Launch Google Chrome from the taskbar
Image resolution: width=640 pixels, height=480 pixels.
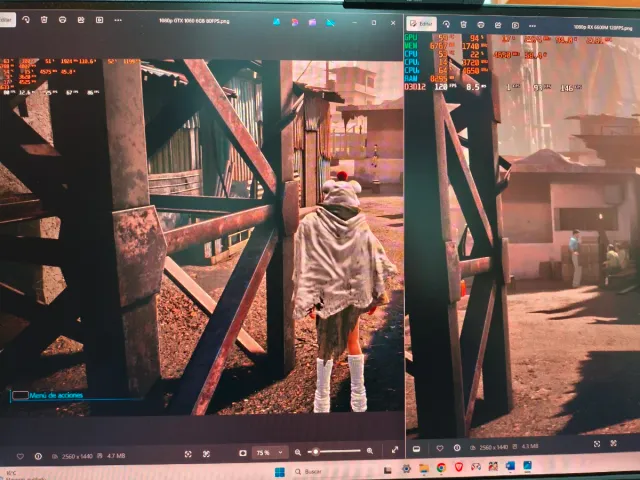click(441, 468)
